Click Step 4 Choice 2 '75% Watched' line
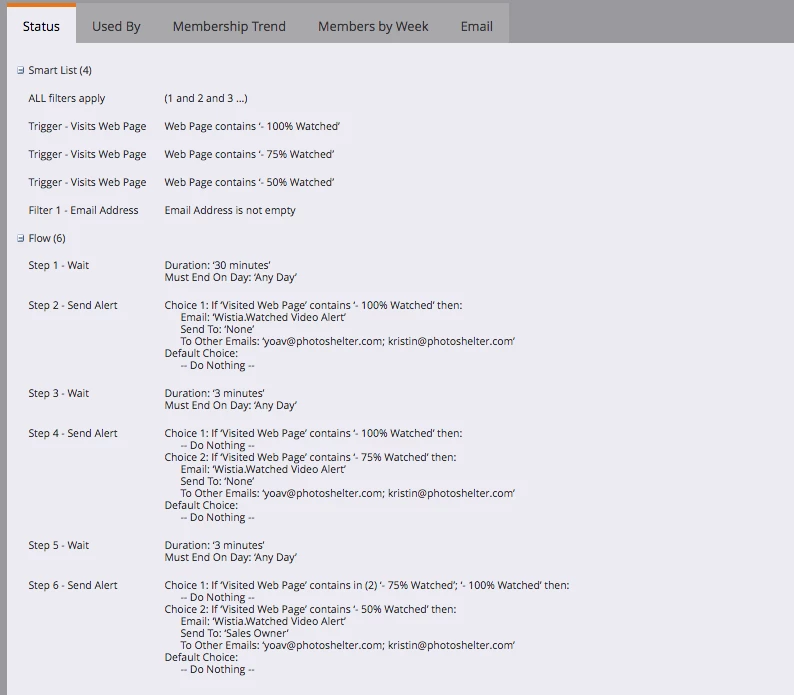Viewport: 794px width, 695px height. (310, 457)
